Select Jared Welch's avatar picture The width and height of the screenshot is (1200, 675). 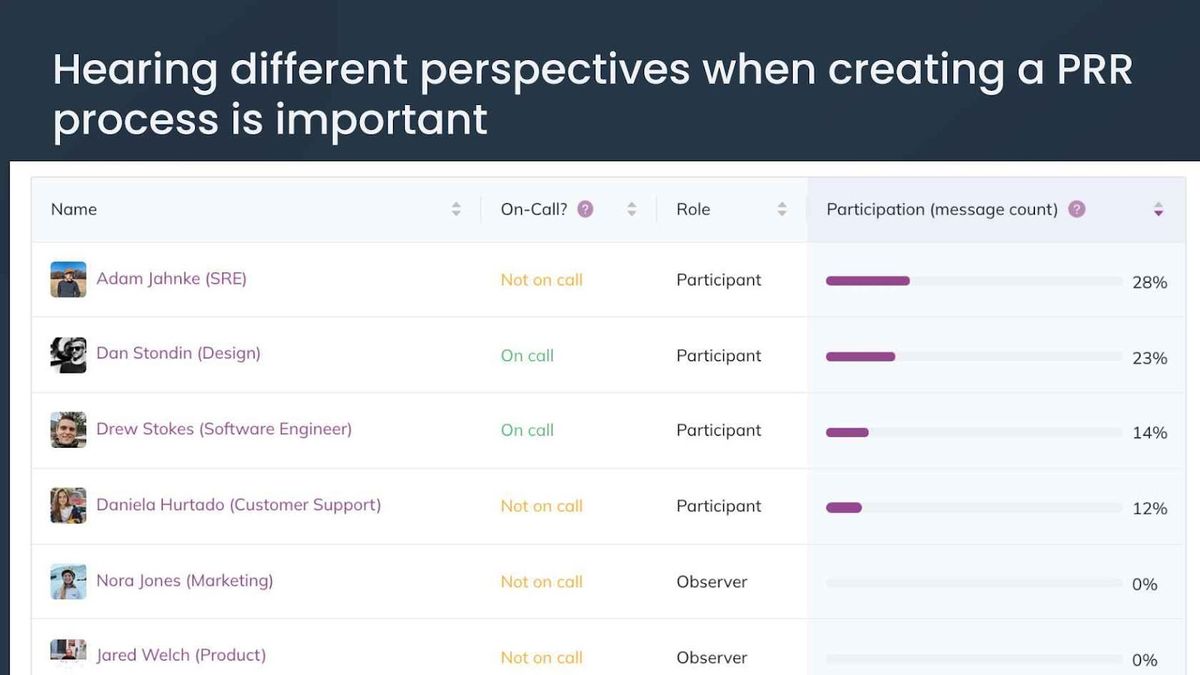click(x=68, y=652)
